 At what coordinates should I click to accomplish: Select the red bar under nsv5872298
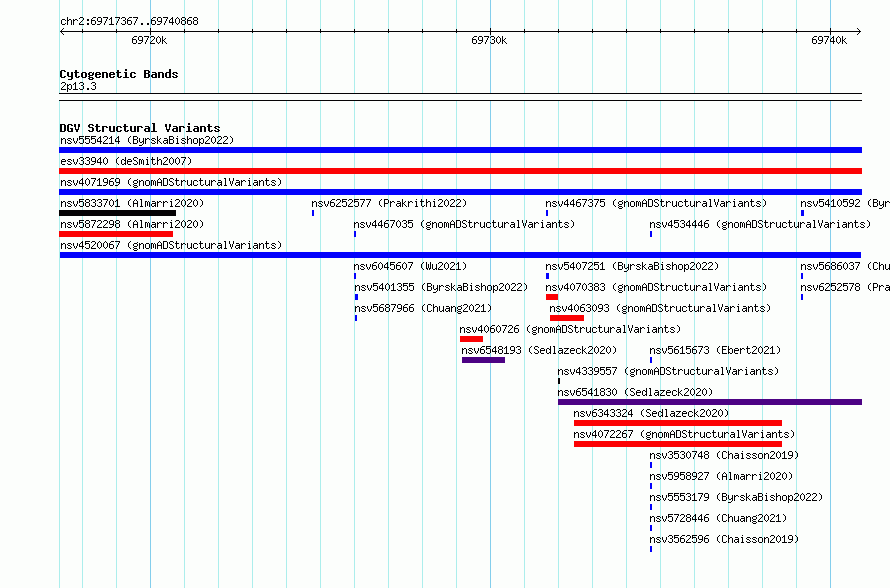pyautogui.click(x=116, y=234)
